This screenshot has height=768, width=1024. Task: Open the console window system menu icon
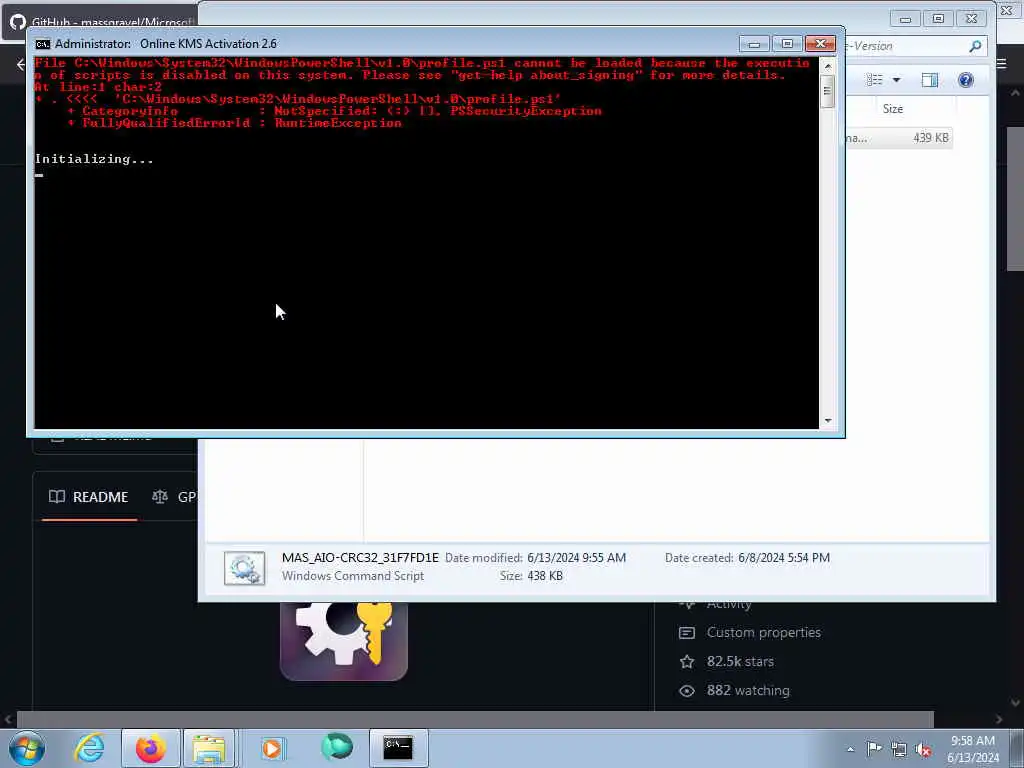pos(42,44)
